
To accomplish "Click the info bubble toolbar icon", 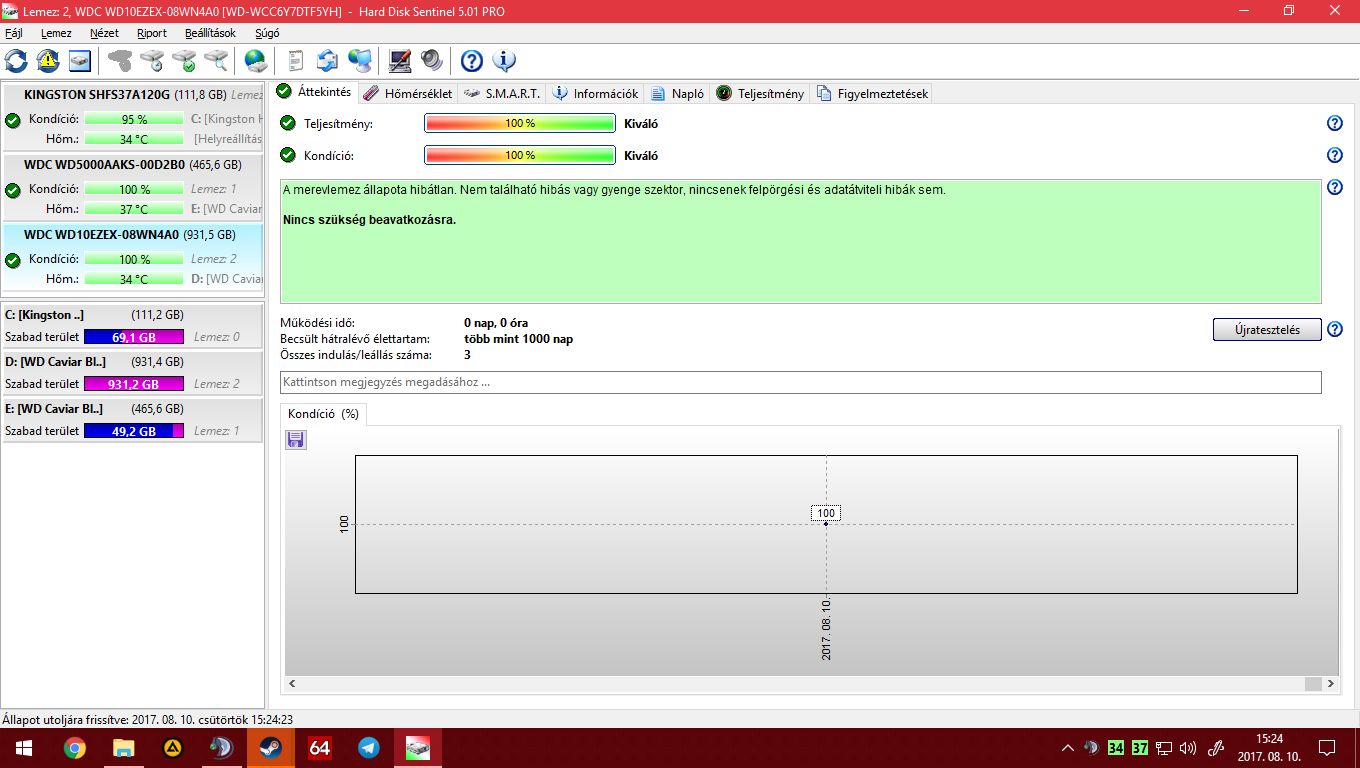I will (x=504, y=61).
